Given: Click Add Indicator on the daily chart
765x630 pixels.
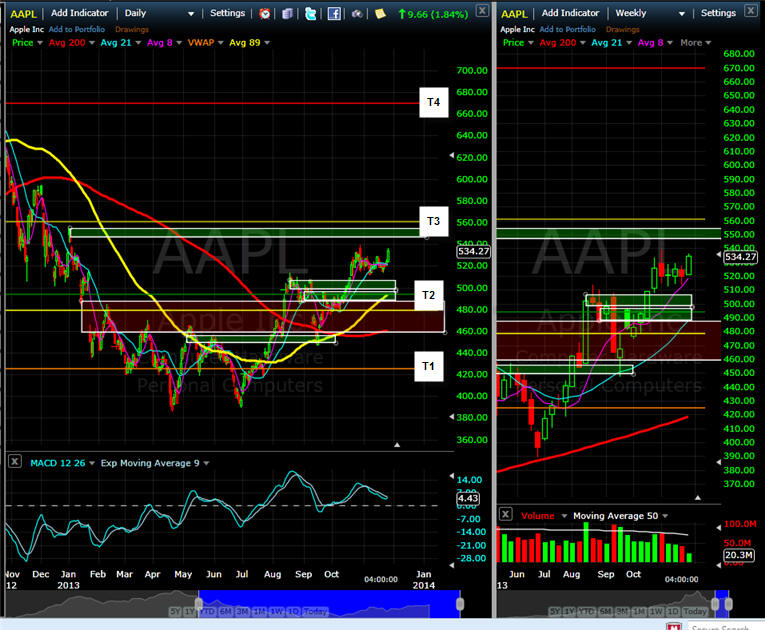Looking at the screenshot, I should point(80,13).
